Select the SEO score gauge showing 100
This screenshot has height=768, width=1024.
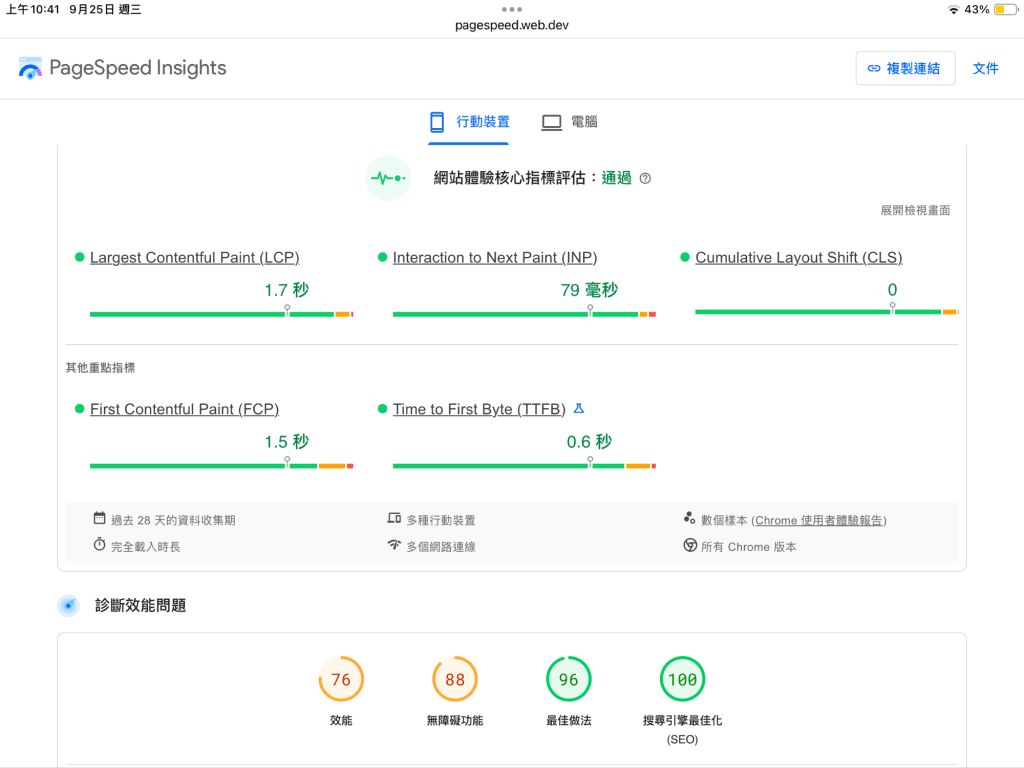(x=682, y=680)
